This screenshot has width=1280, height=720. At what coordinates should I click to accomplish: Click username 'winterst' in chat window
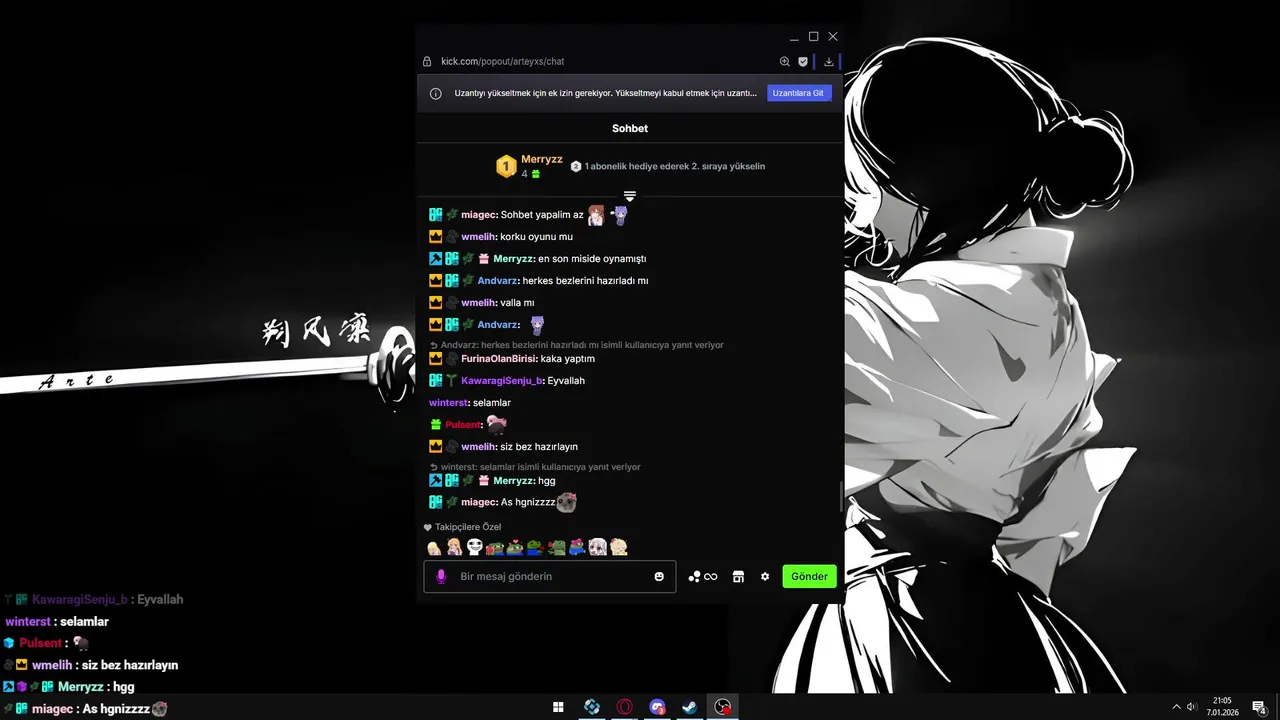point(449,403)
